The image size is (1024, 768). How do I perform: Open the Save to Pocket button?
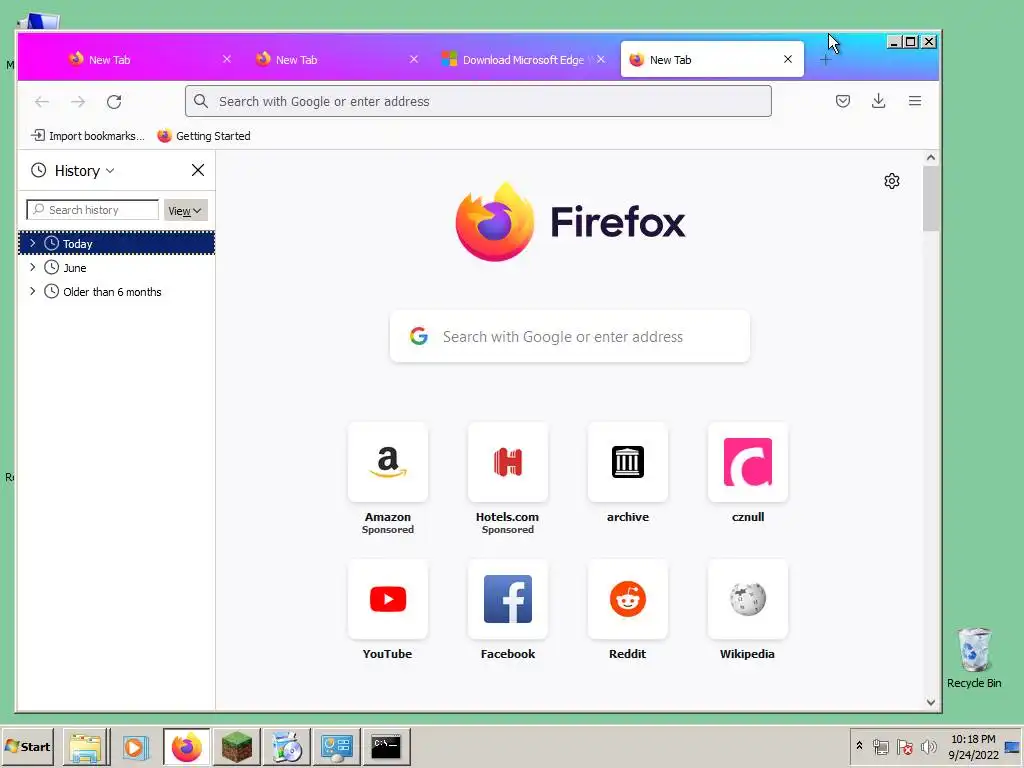pos(842,101)
